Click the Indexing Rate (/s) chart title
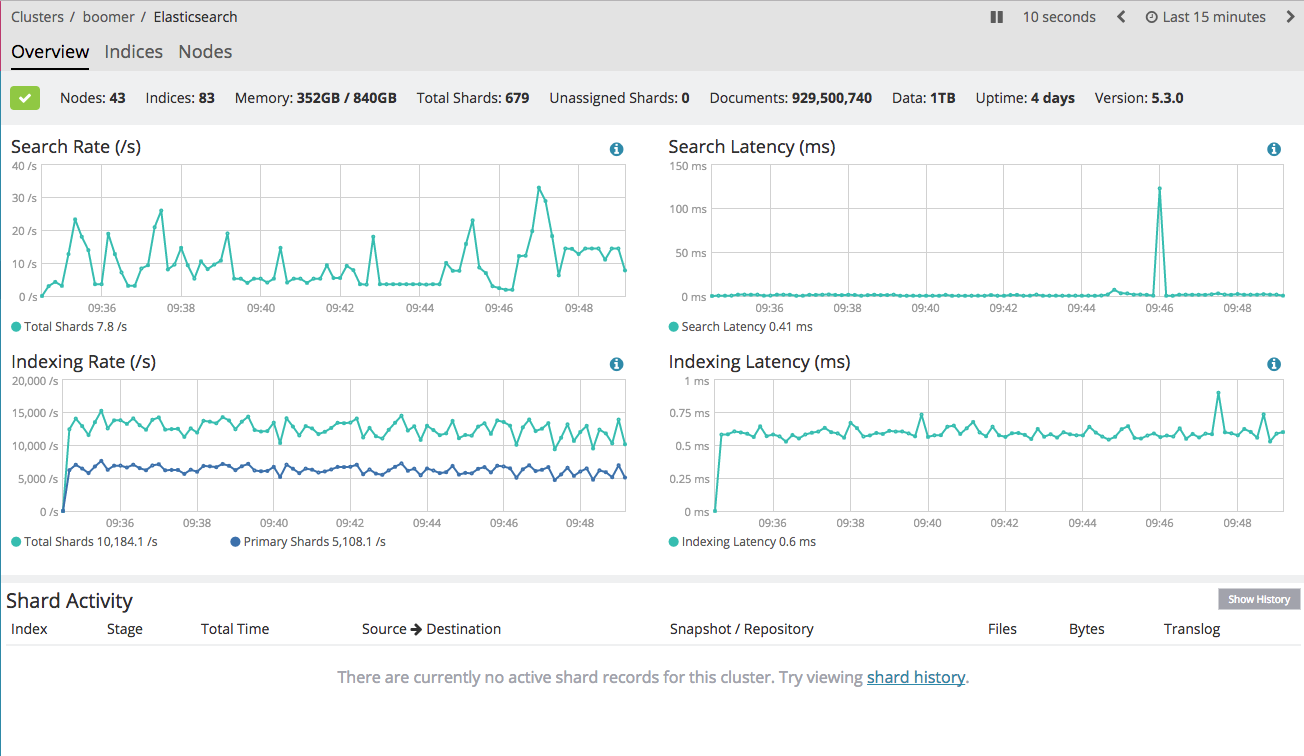Viewport: 1304px width, 756px height. (x=84, y=362)
